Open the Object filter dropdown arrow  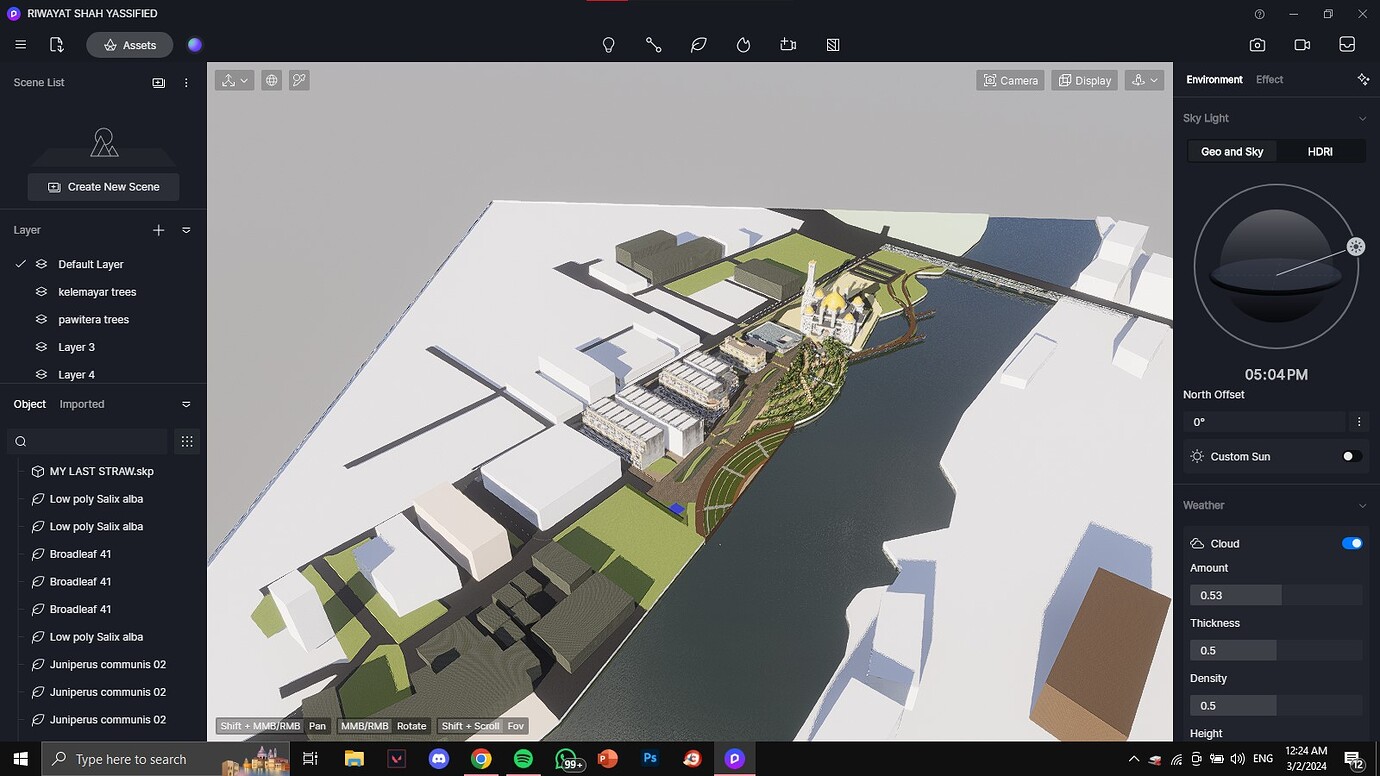(186, 404)
